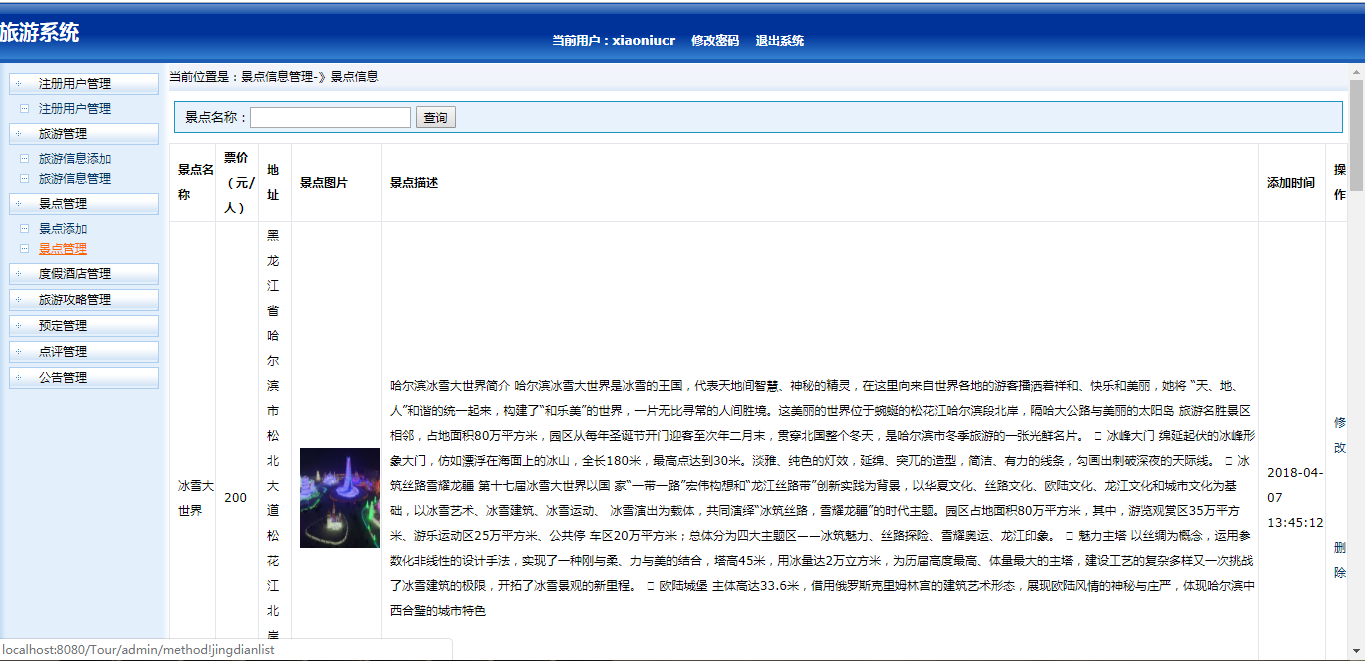The height and width of the screenshot is (661, 1365).
Task: Expand the 度假酒店管理 section
Action: [x=83, y=273]
